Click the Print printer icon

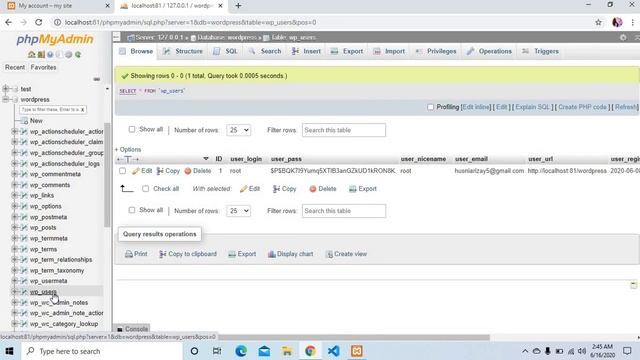pos(129,254)
